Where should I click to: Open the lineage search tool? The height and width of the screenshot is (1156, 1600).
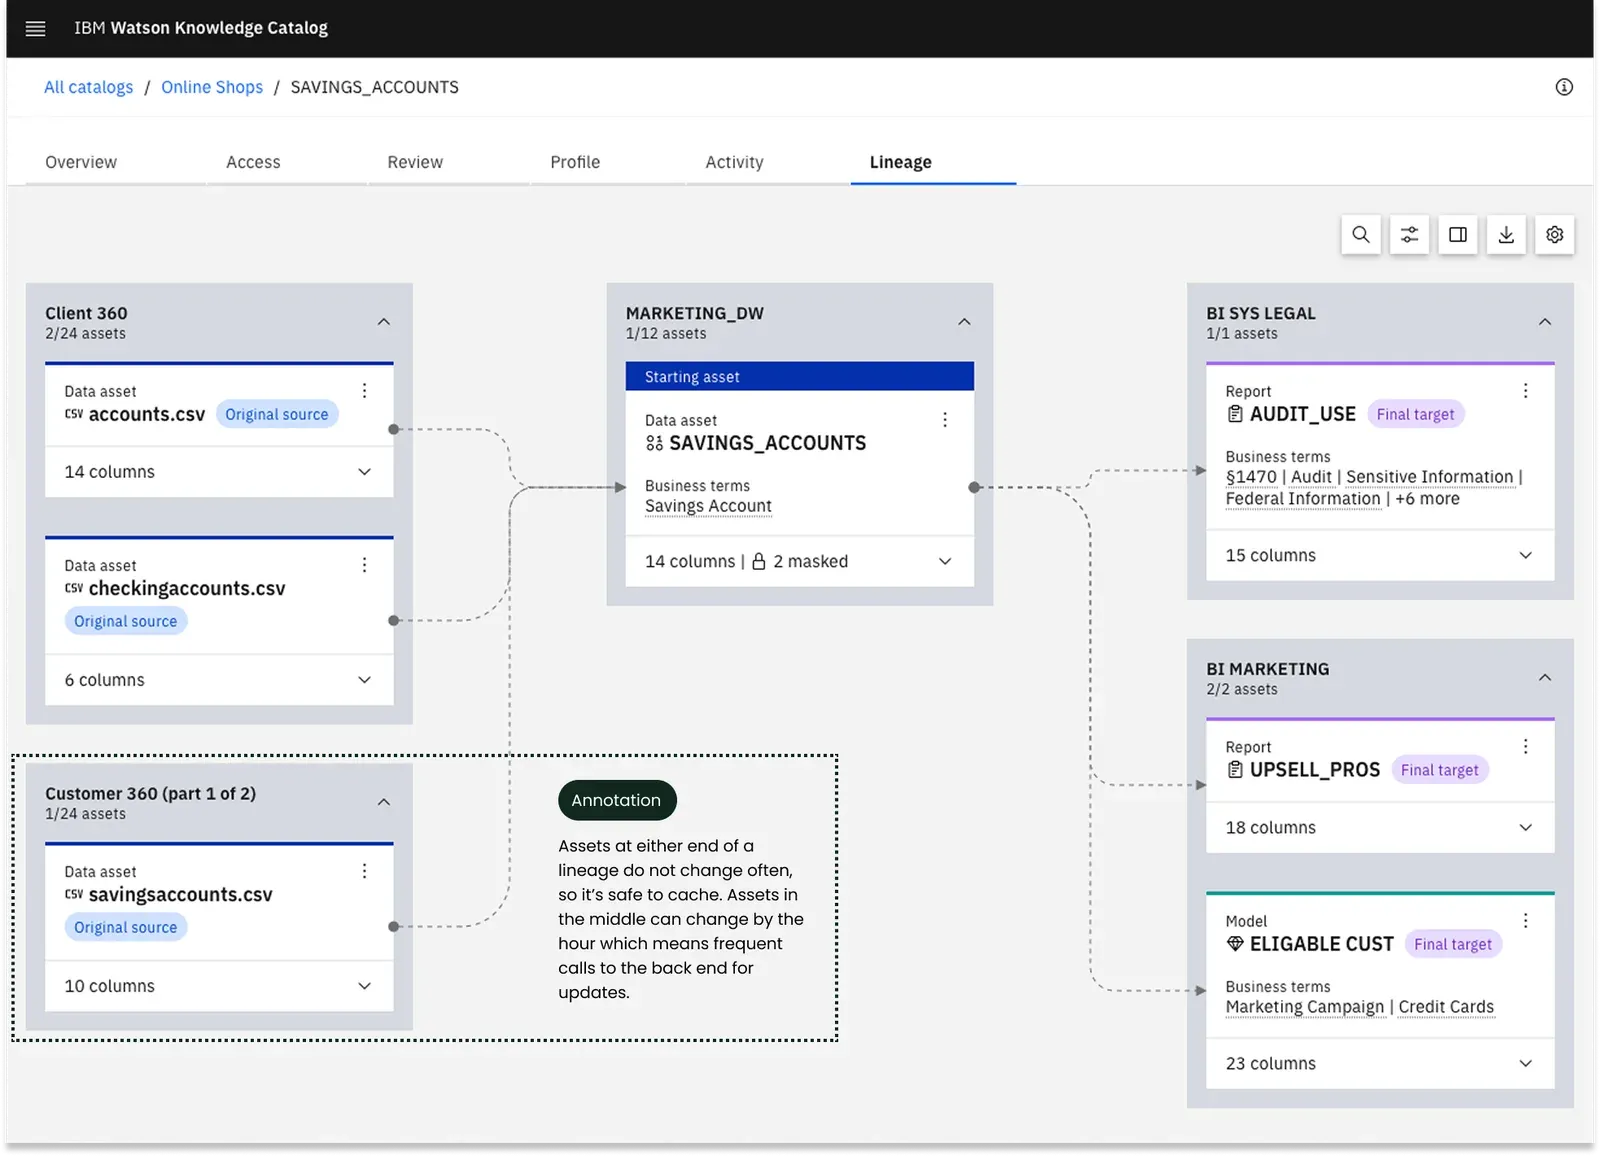pyautogui.click(x=1361, y=235)
